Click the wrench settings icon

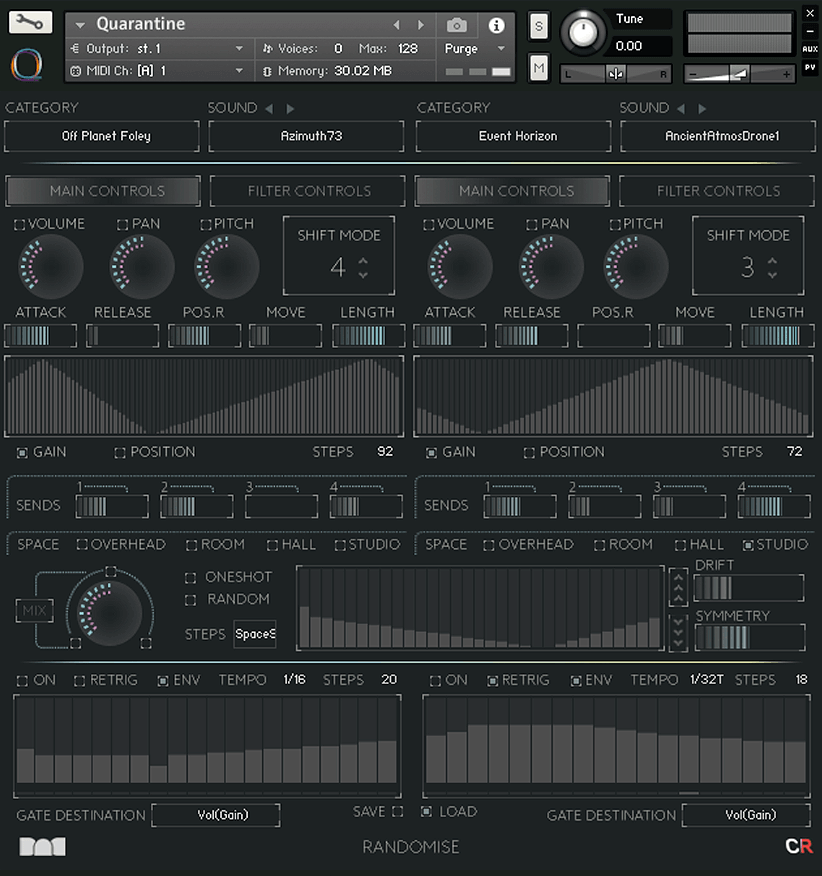pos(30,22)
